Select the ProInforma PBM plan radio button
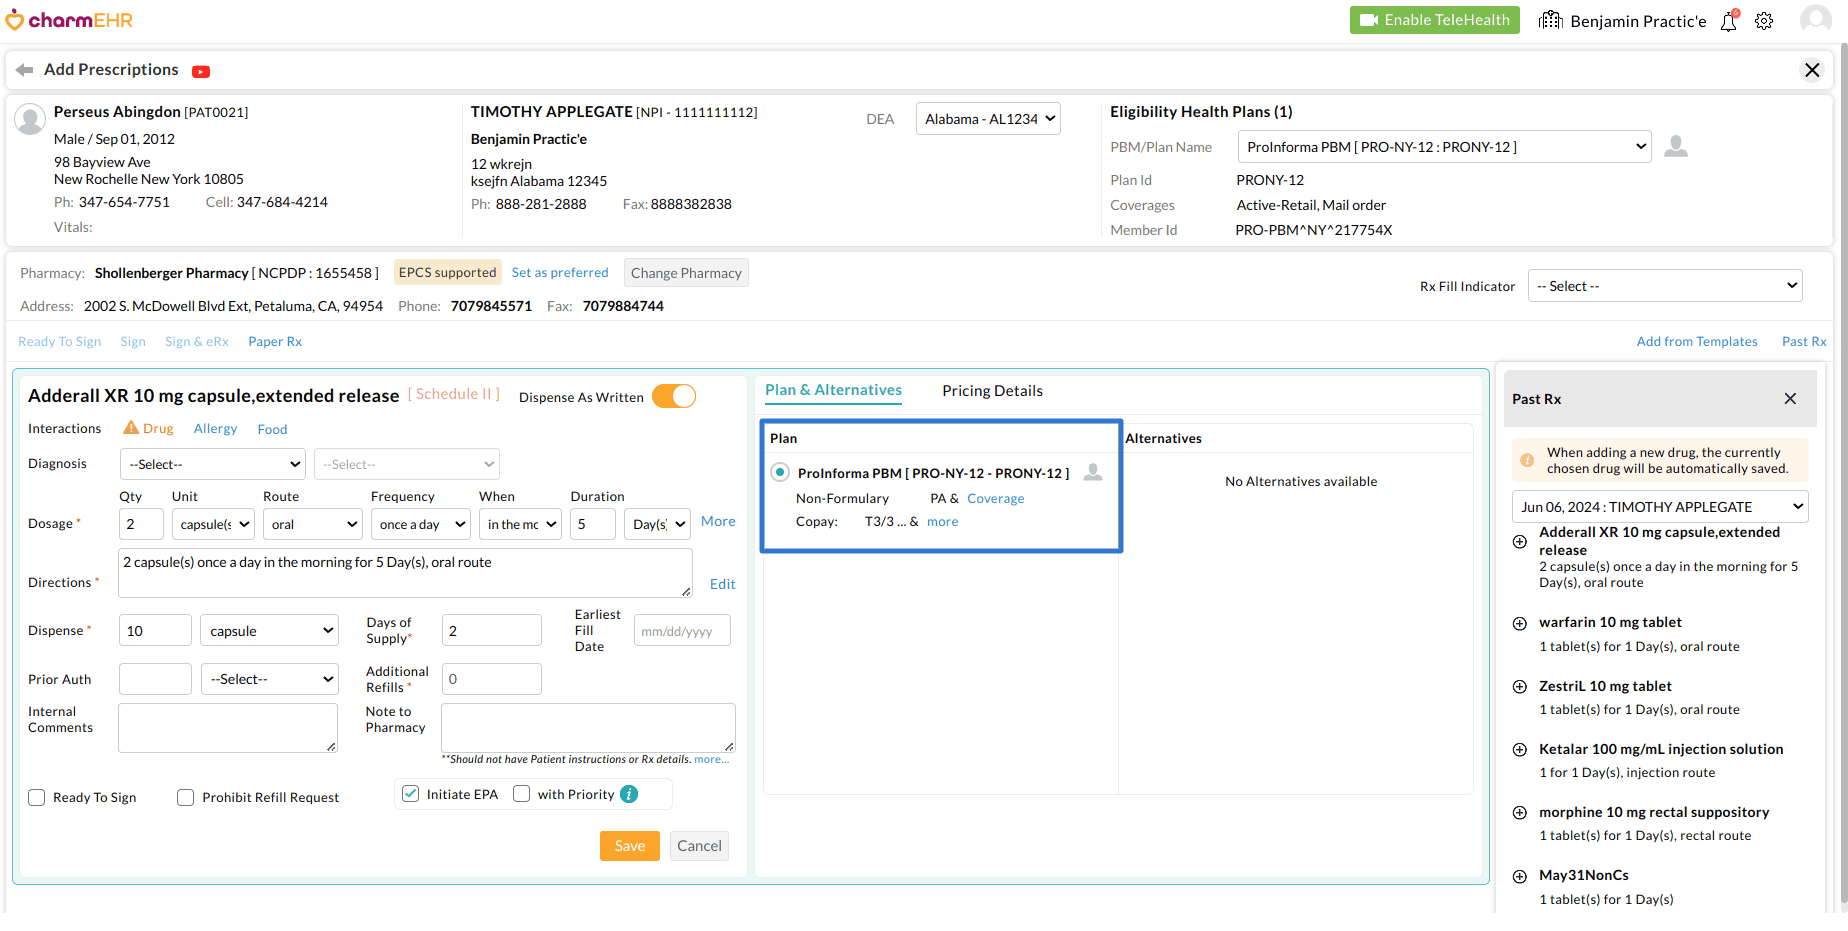The height and width of the screenshot is (931, 1848). point(780,473)
